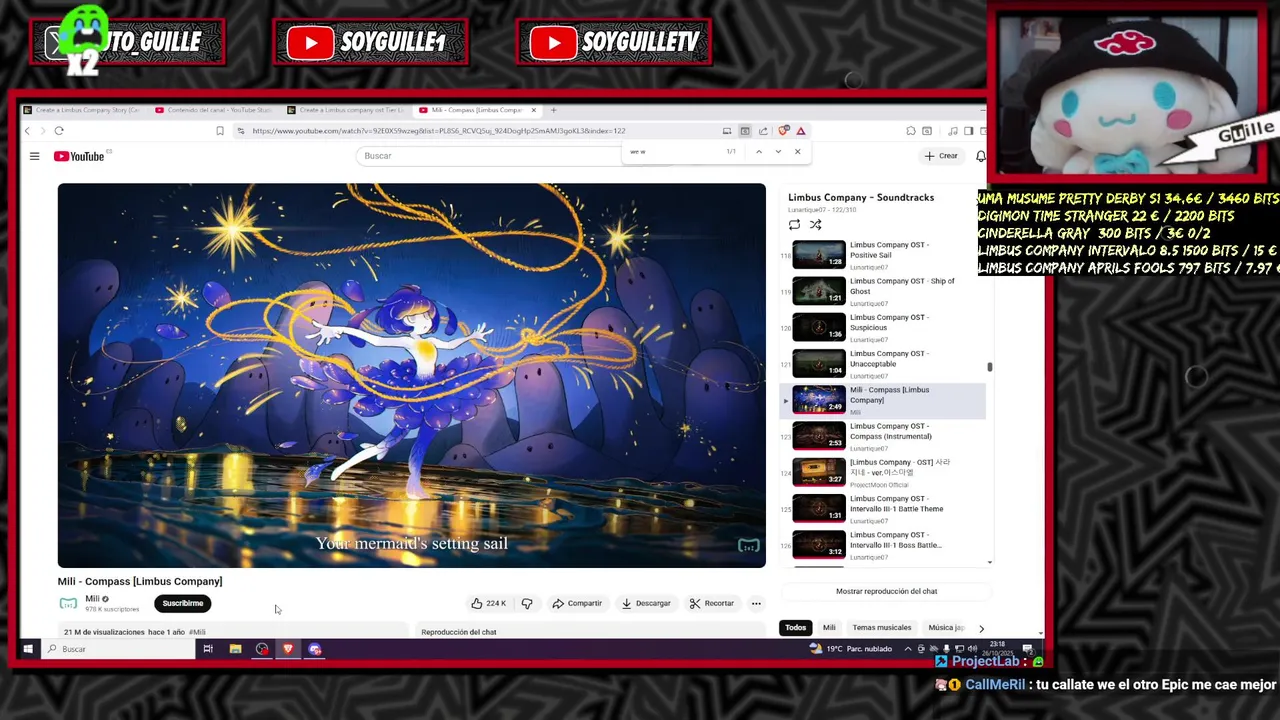Screen dimensions: 1280x720
Task: Toggle loop for the Limbus Company playlist
Action: click(794, 225)
